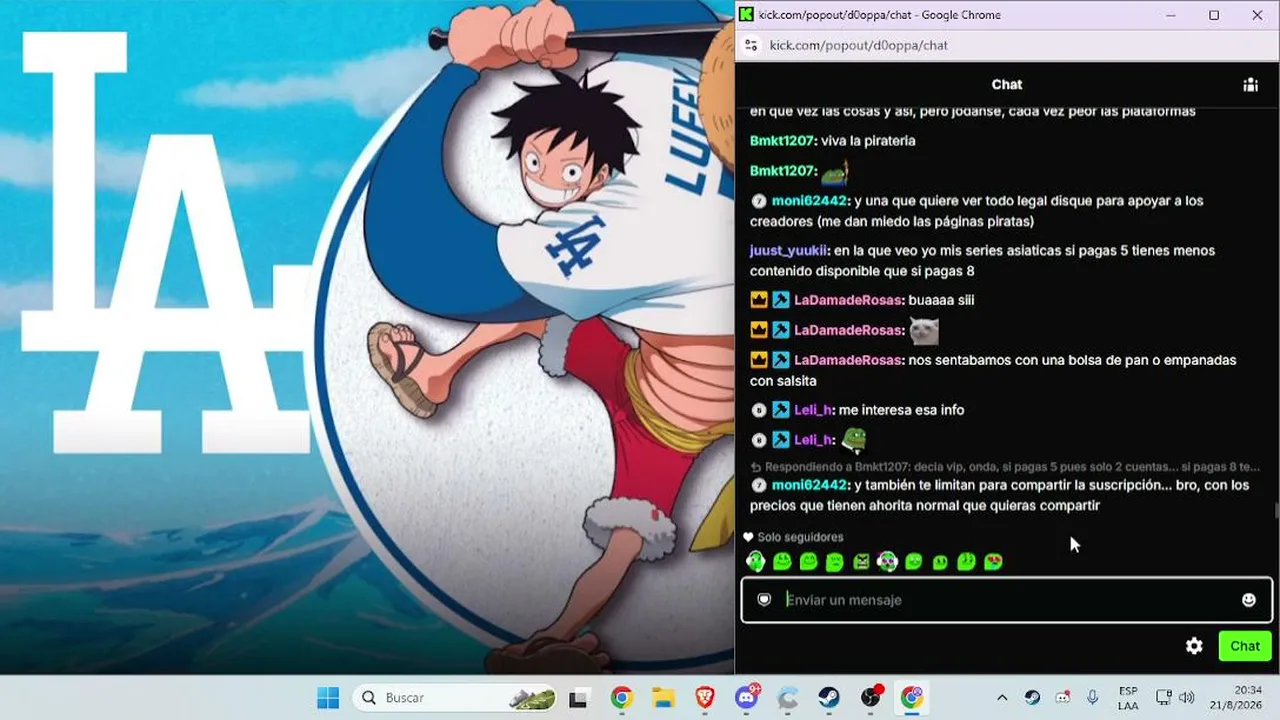Open Discord with 9+ badge on taskbar
Screen dimensions: 1280x720
click(x=747, y=697)
